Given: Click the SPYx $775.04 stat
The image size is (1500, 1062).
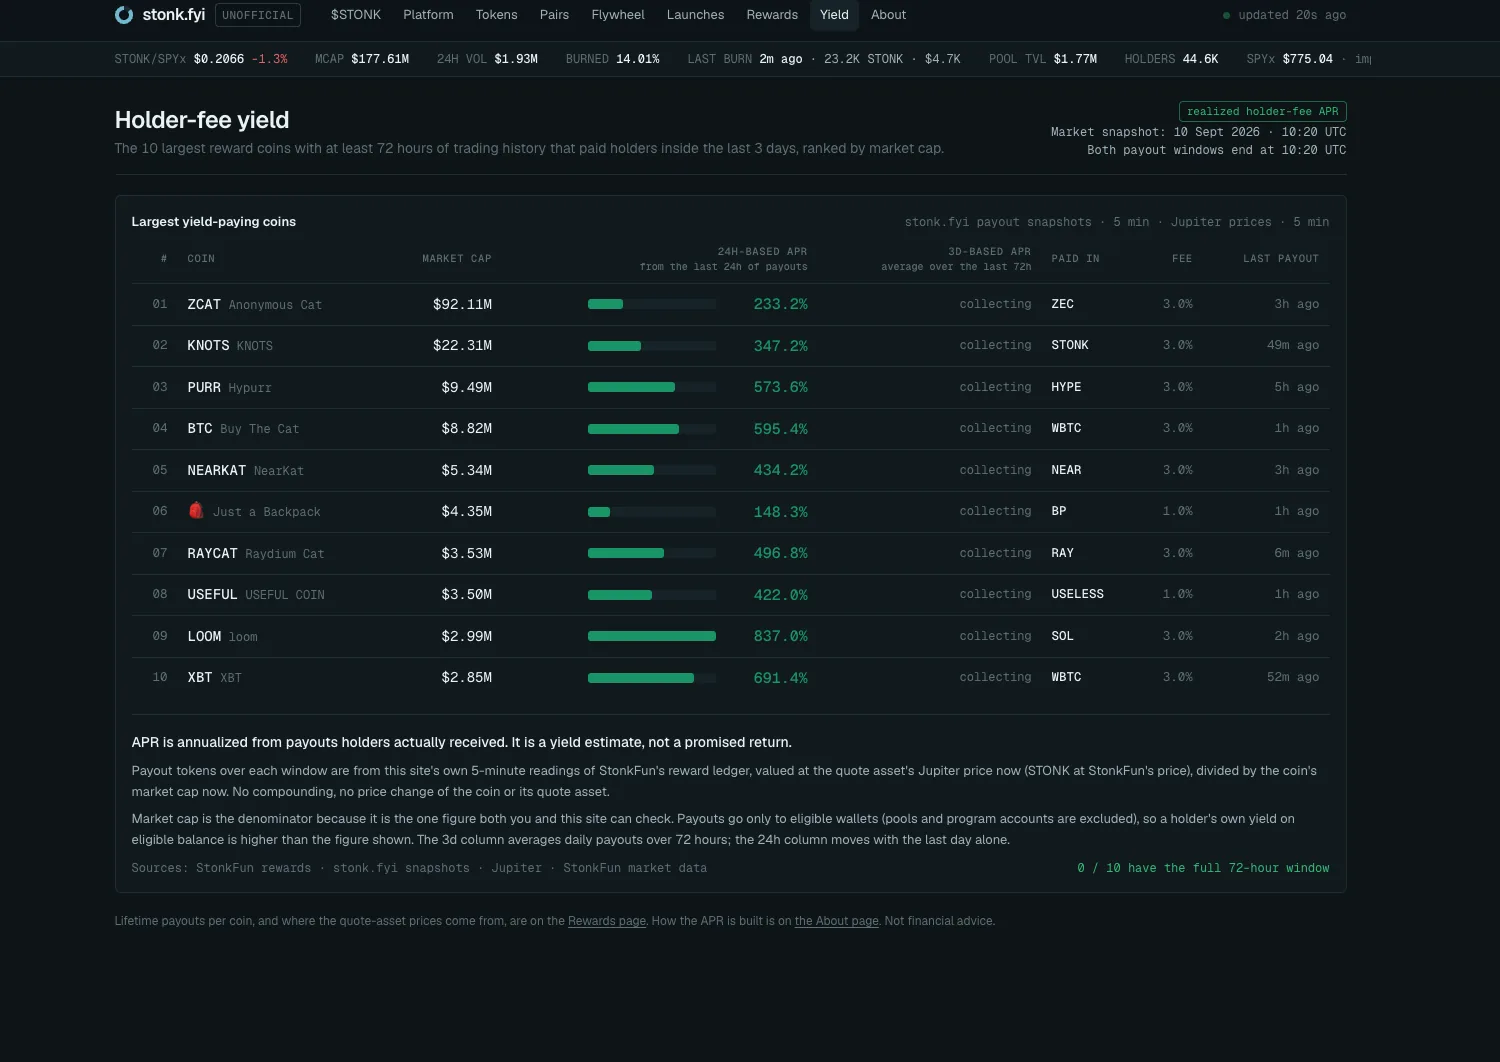Looking at the screenshot, I should point(1290,59).
